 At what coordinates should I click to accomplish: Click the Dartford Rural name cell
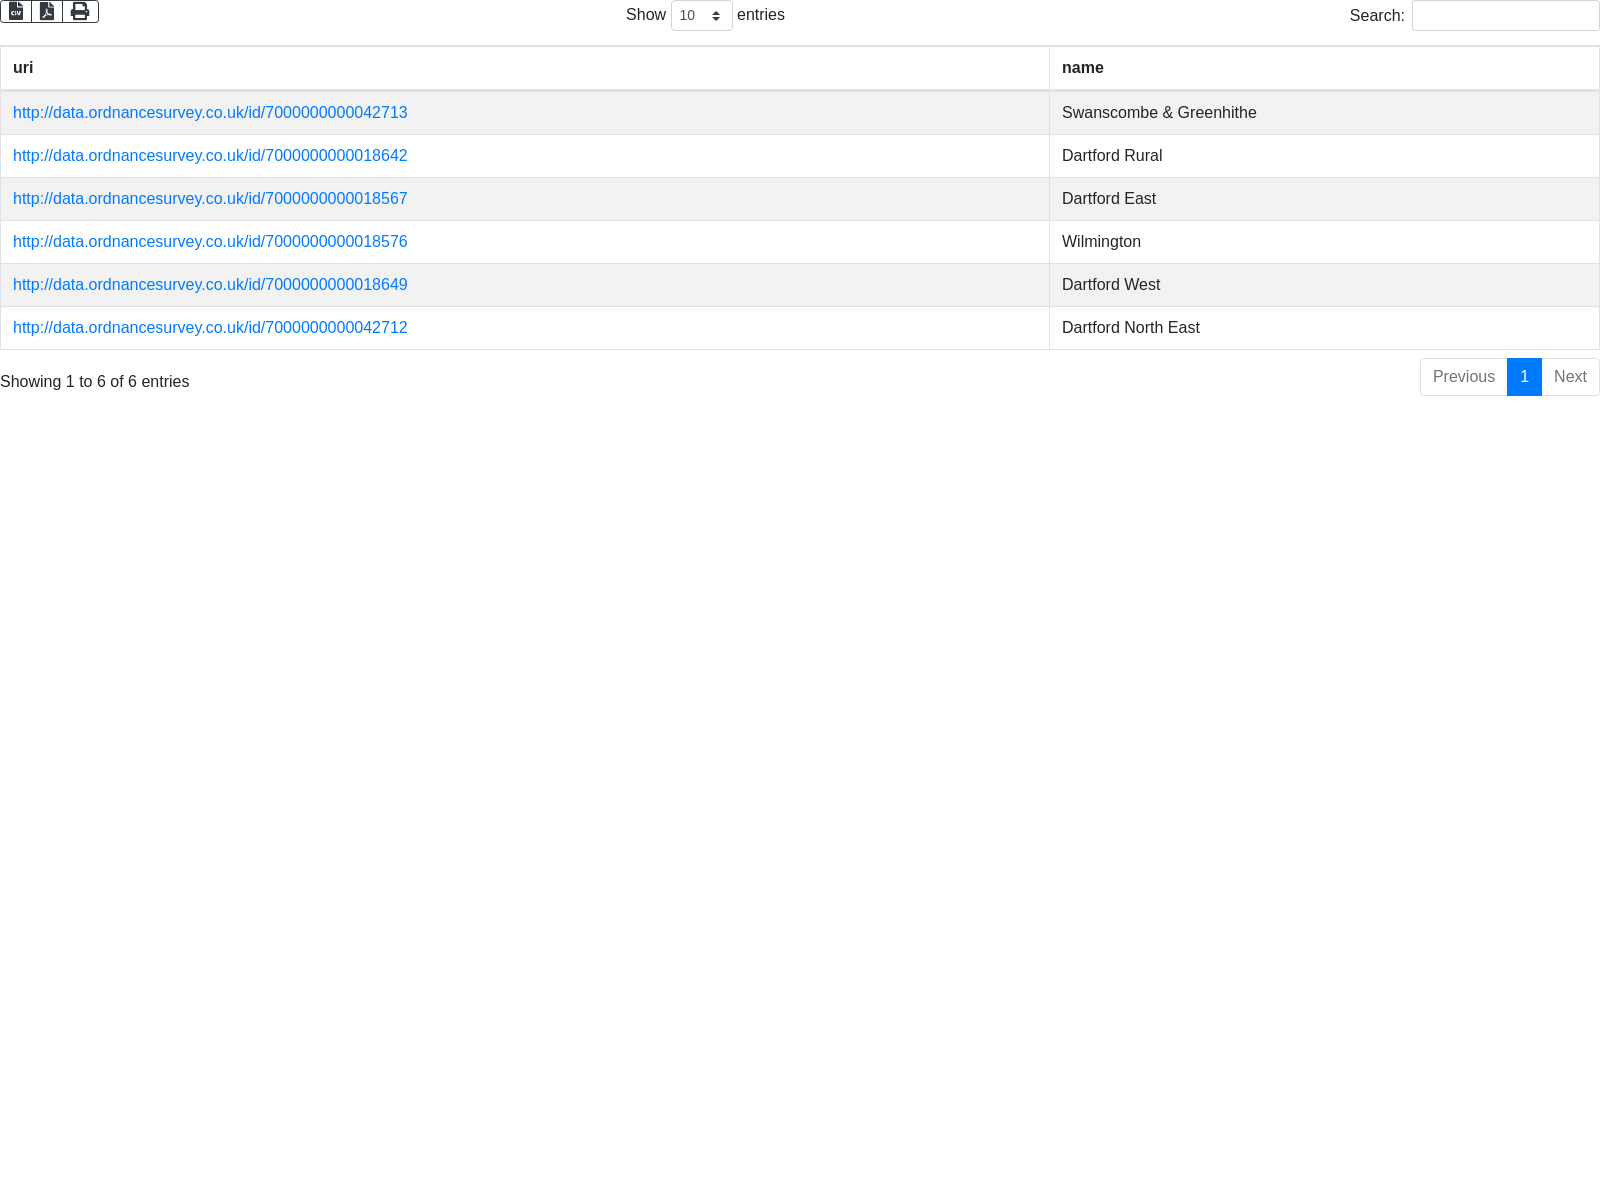[1112, 156]
